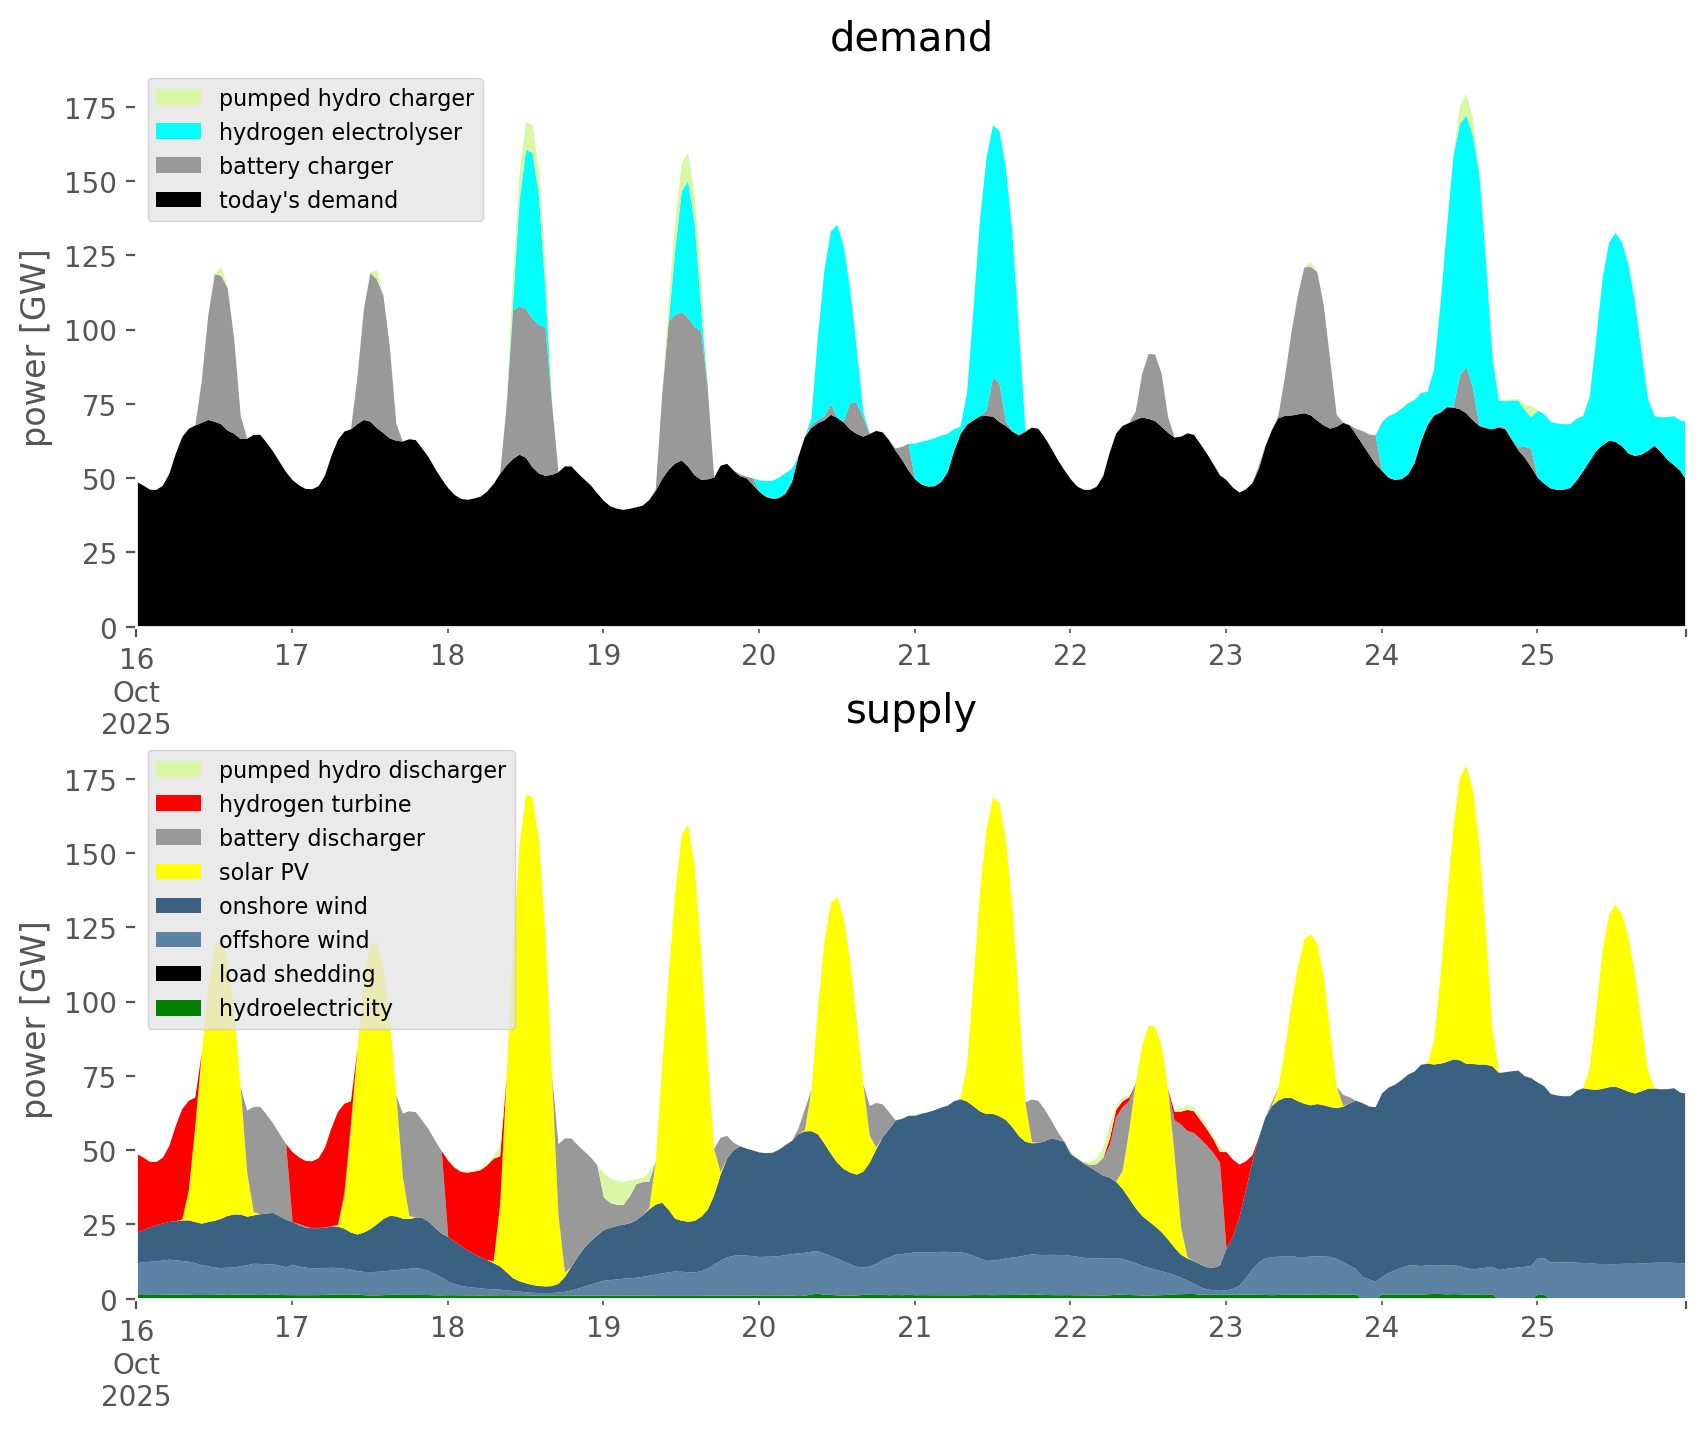Click the demand chart title
1706x1431 pixels.
coord(910,38)
